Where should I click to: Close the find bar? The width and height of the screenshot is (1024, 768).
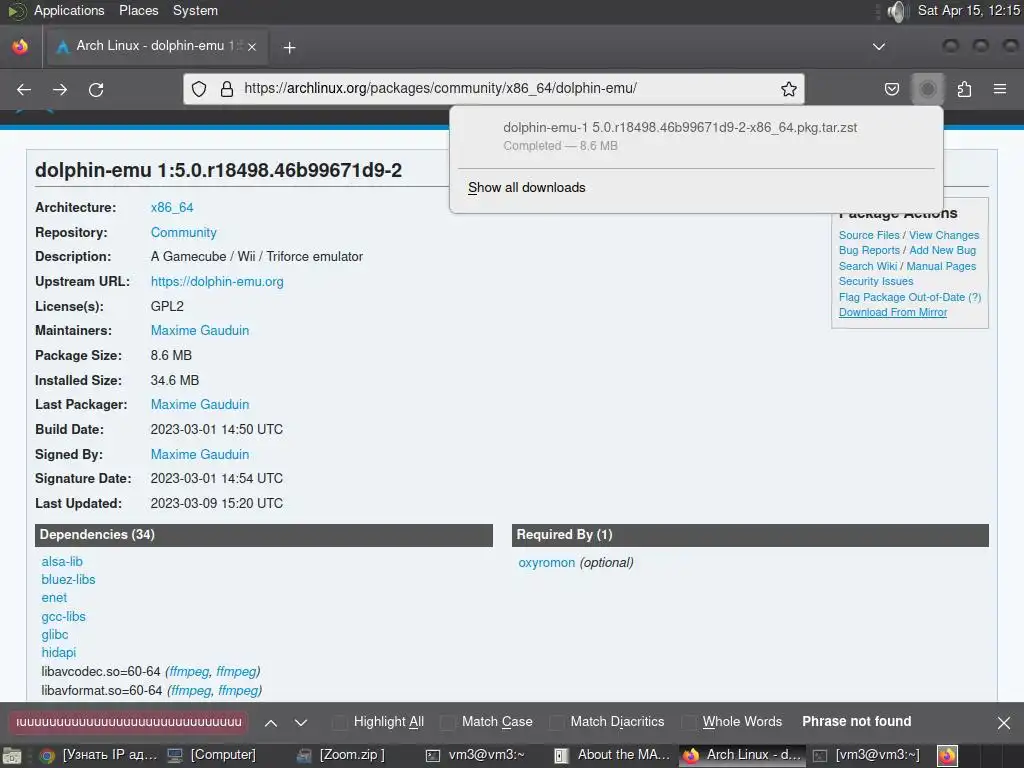[1004, 722]
